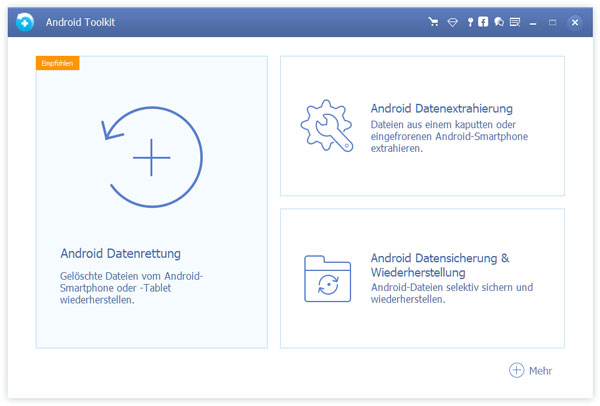Close the Android Toolkit window
The image size is (600, 406).
[575, 23]
